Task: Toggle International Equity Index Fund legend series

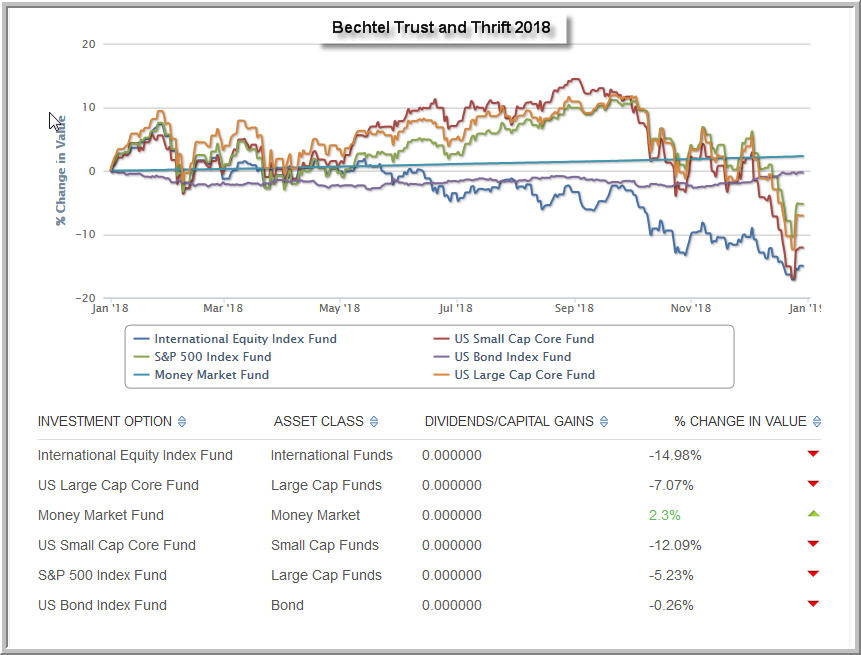Action: pos(236,339)
